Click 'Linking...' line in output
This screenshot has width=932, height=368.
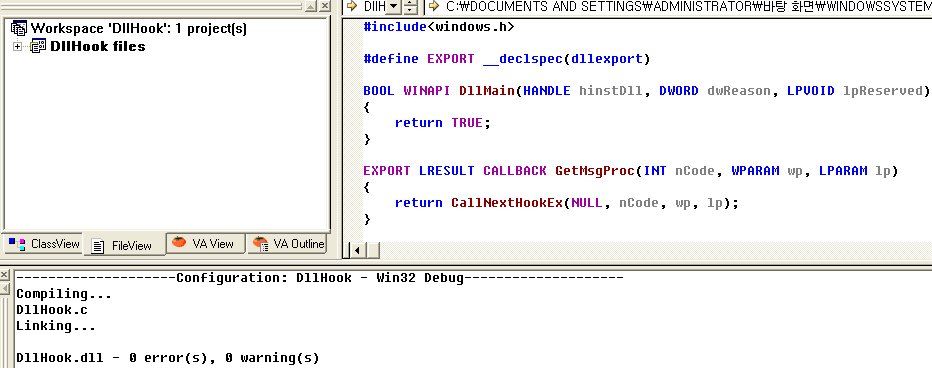[56, 326]
